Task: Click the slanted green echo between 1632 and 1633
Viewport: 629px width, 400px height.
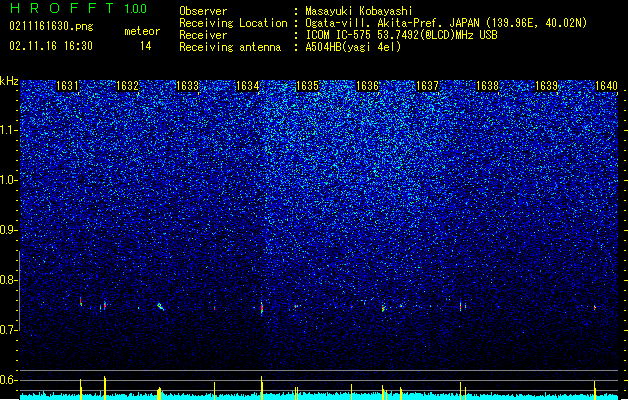Action: 160,307
